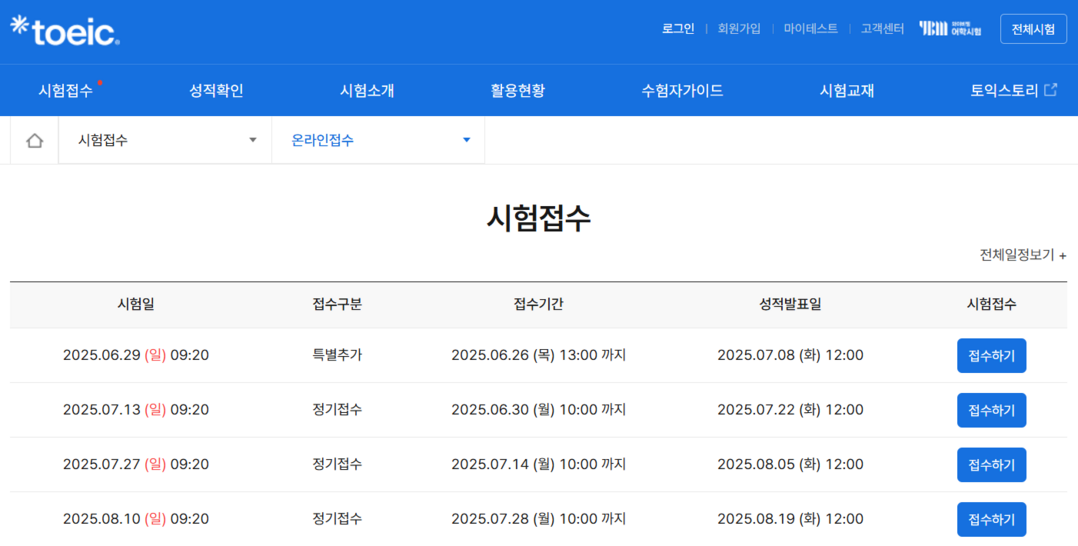
Task: Open 고객센터 link
Action: [882, 29]
